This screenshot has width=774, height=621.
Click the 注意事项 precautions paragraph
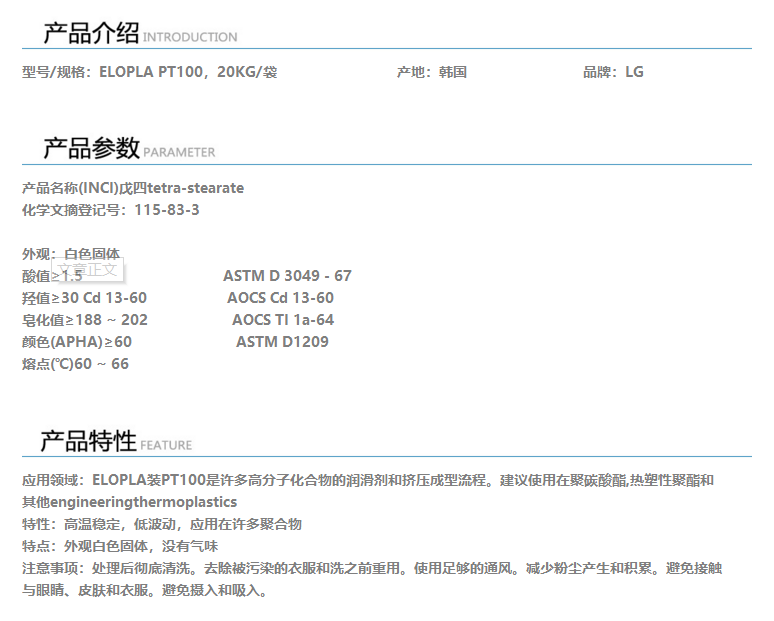coord(371,568)
